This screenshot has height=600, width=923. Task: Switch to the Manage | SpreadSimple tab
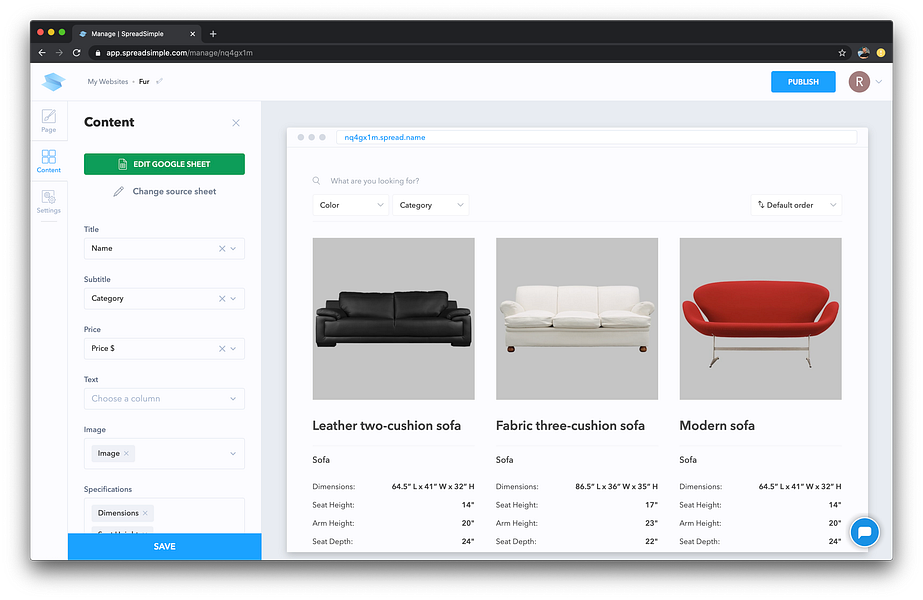(x=137, y=34)
